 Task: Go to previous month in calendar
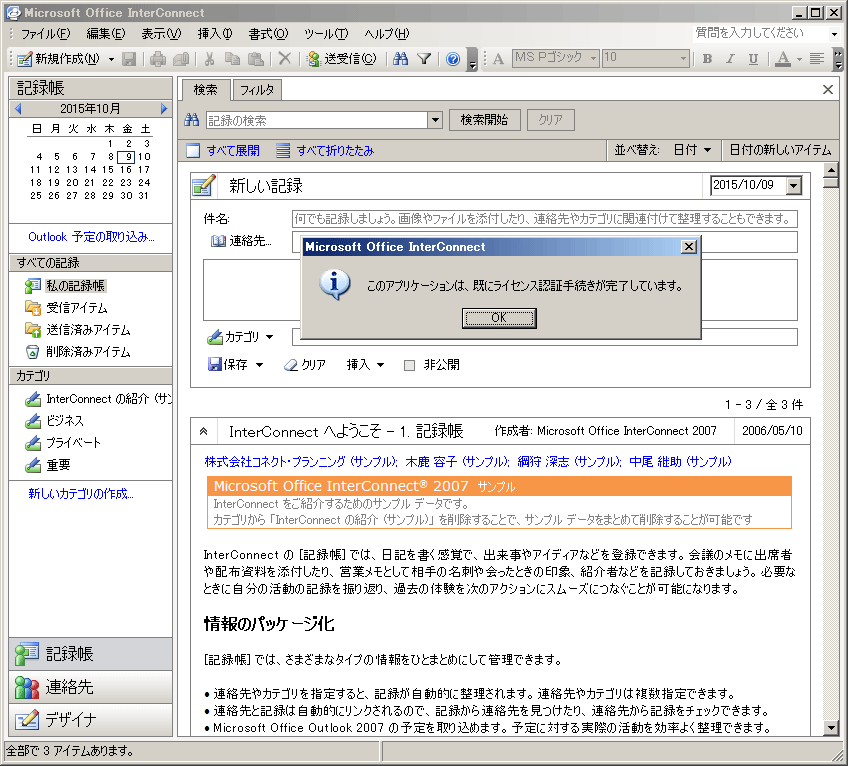point(18,109)
